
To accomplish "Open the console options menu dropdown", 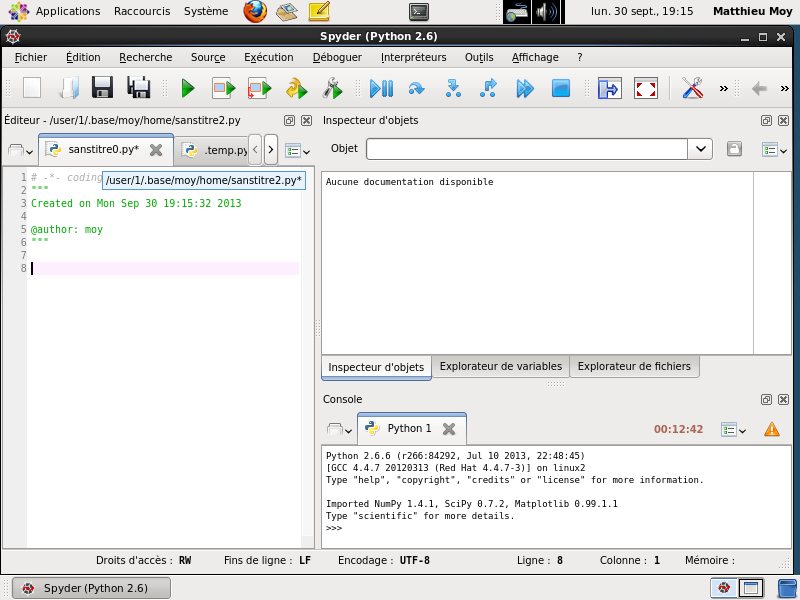I will click(734, 430).
